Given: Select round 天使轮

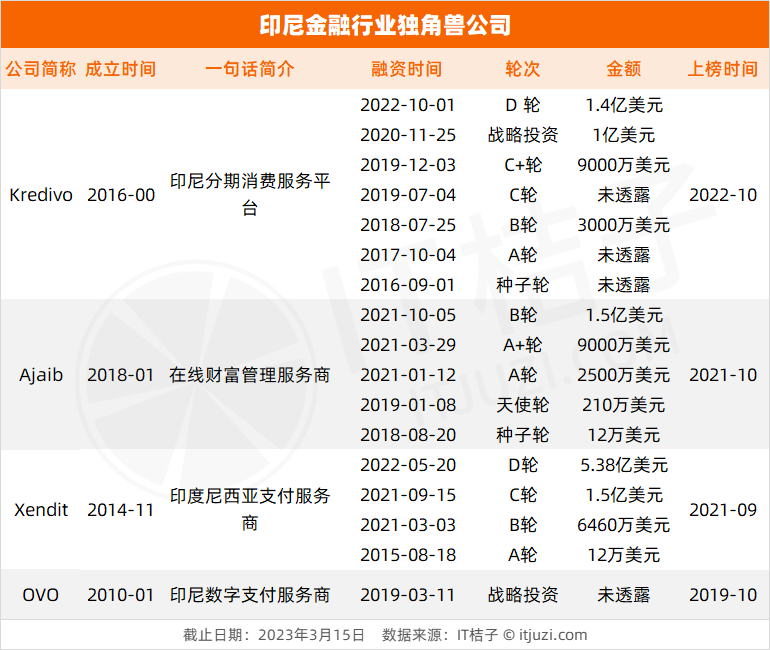Looking at the screenshot, I should (523, 405).
